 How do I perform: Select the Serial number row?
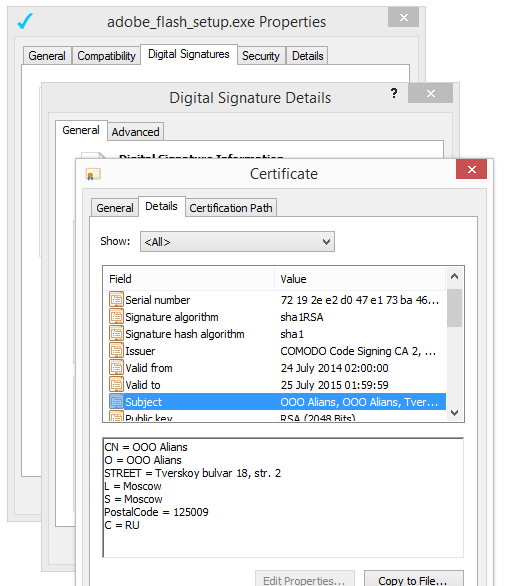click(x=275, y=300)
